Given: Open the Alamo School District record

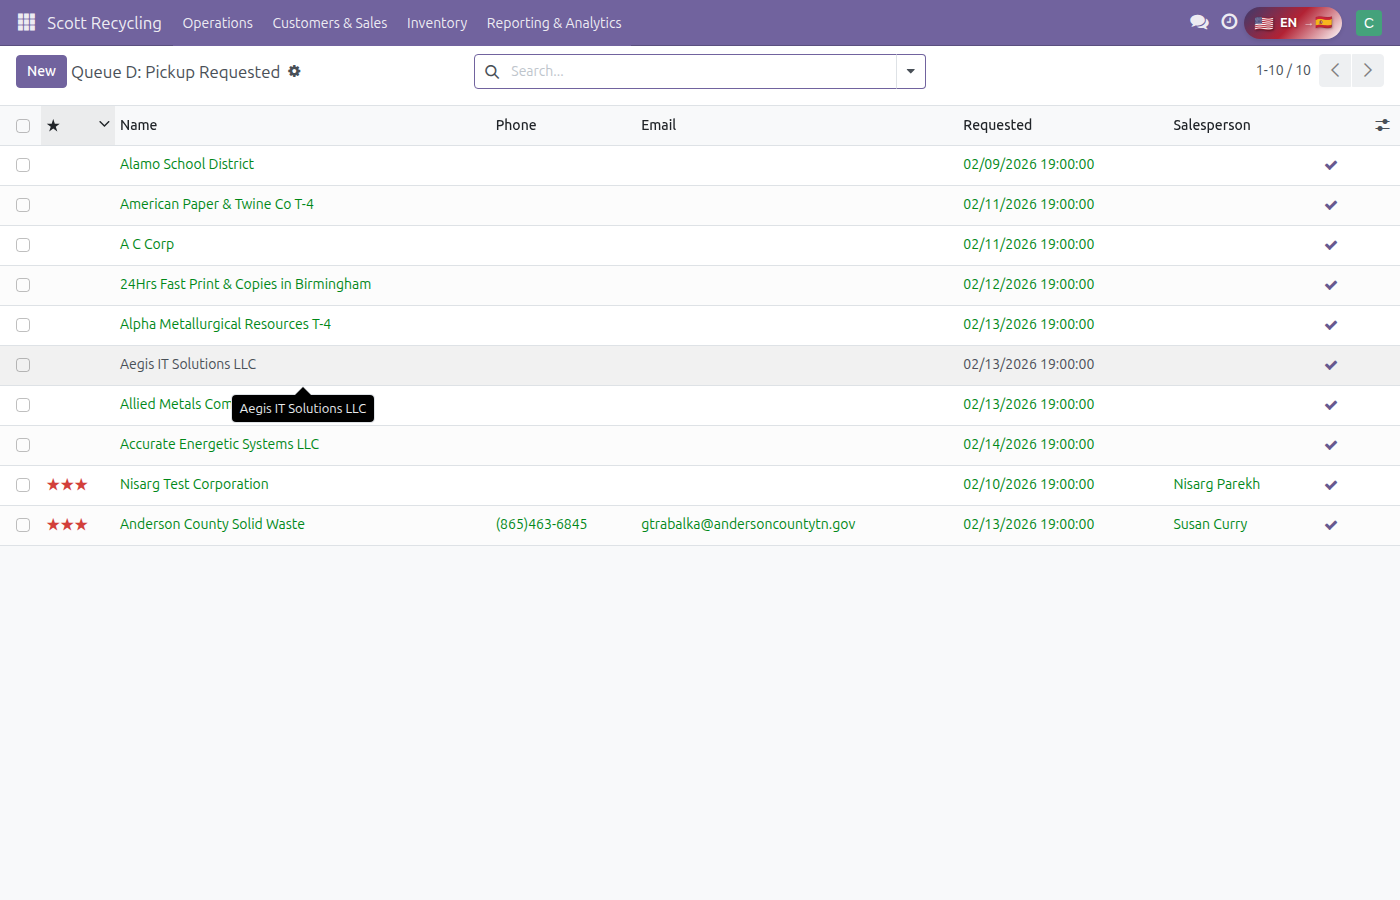Looking at the screenshot, I should pyautogui.click(x=187, y=164).
